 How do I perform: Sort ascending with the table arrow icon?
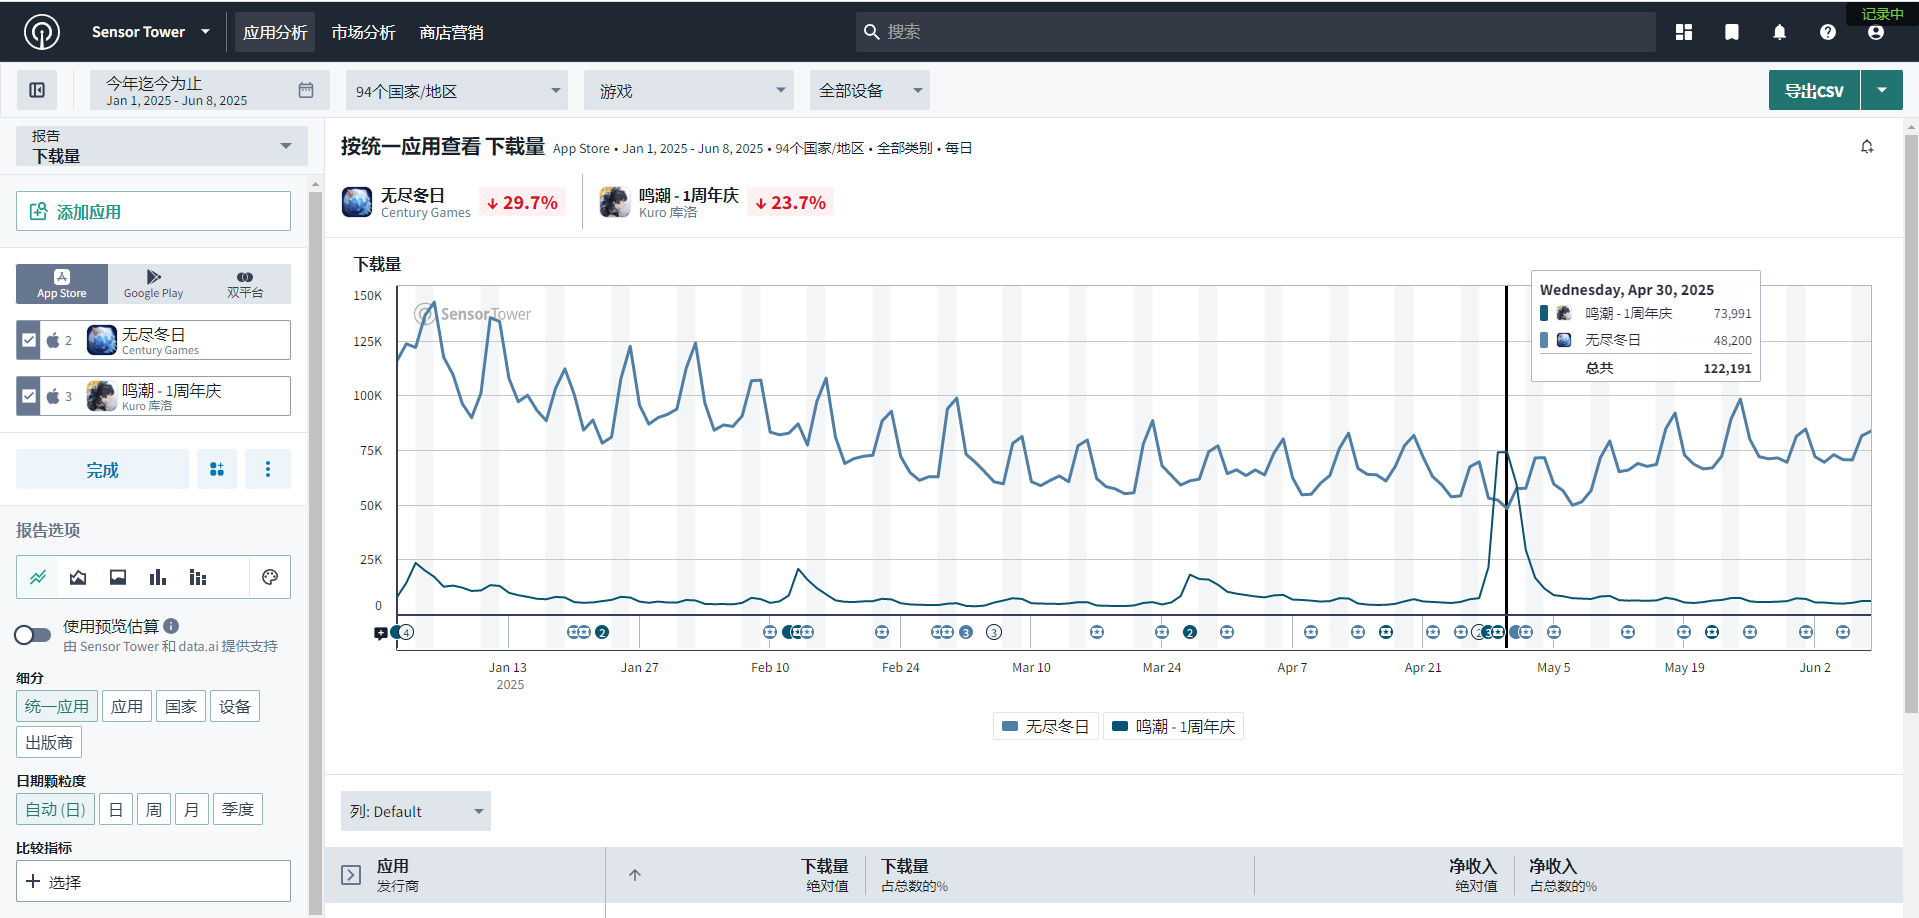pyautogui.click(x=634, y=875)
